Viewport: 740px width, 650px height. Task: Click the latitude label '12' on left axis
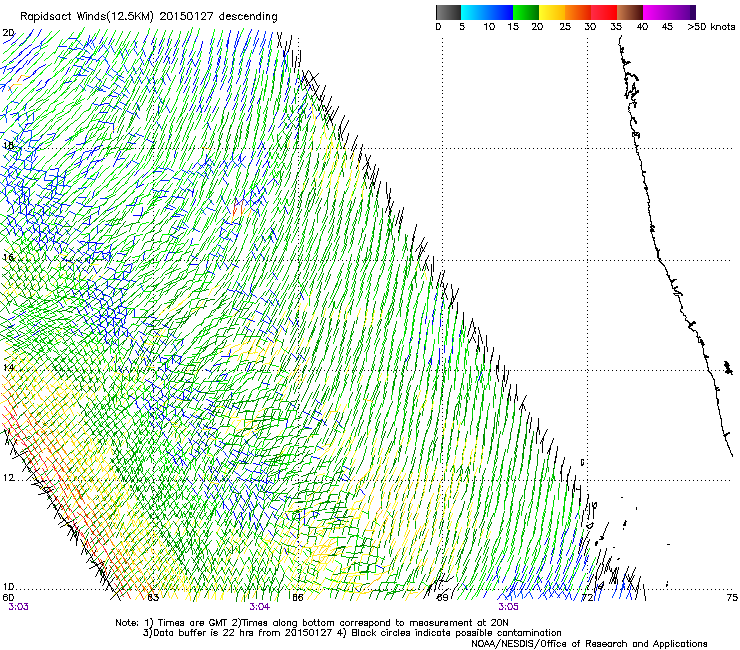(8, 478)
